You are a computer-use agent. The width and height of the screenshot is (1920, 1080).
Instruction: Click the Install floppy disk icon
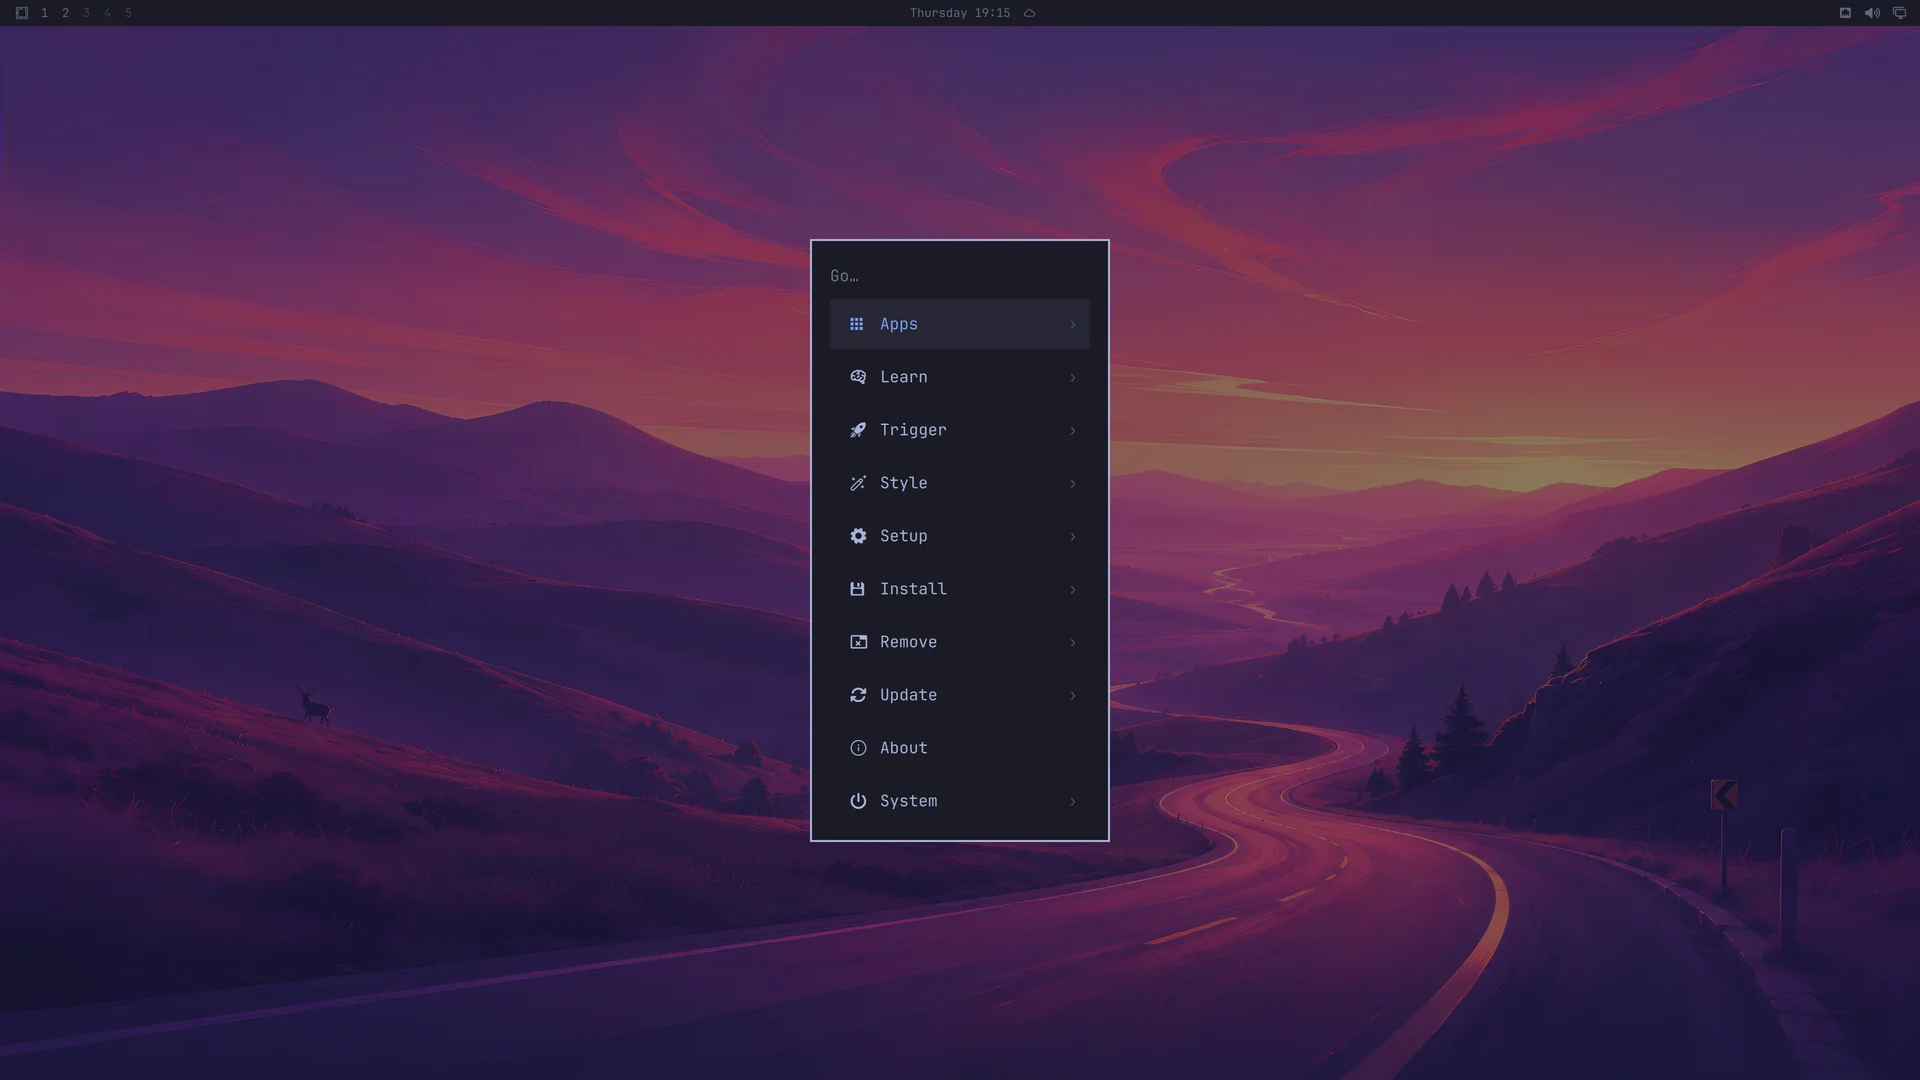point(857,589)
